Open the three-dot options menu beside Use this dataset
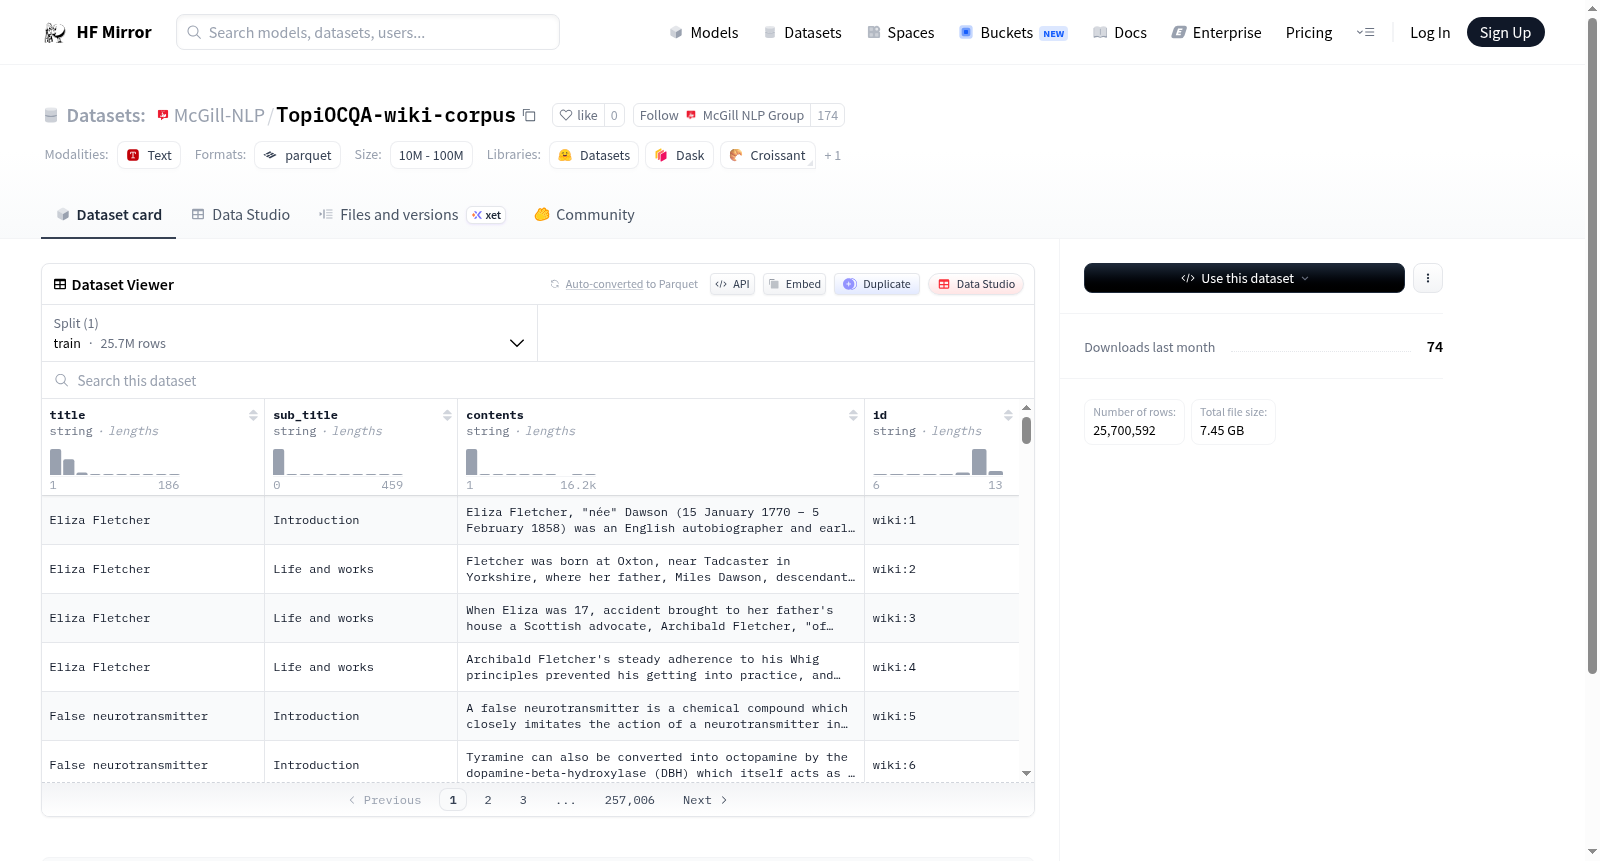The height and width of the screenshot is (861, 1600). [1428, 278]
